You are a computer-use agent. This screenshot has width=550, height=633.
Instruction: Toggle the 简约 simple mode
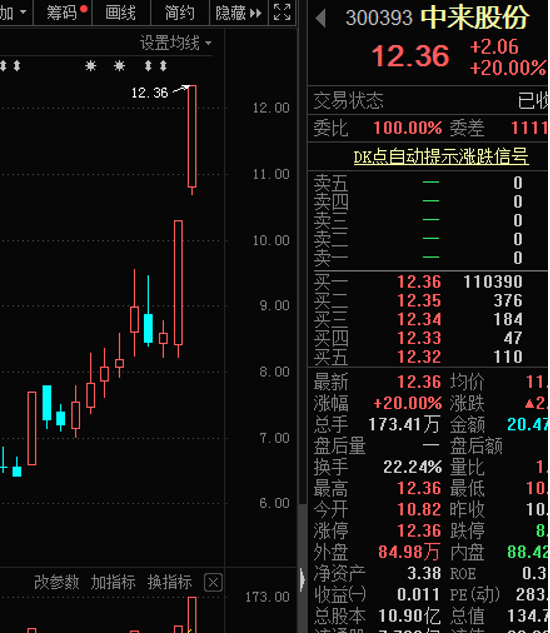point(180,13)
